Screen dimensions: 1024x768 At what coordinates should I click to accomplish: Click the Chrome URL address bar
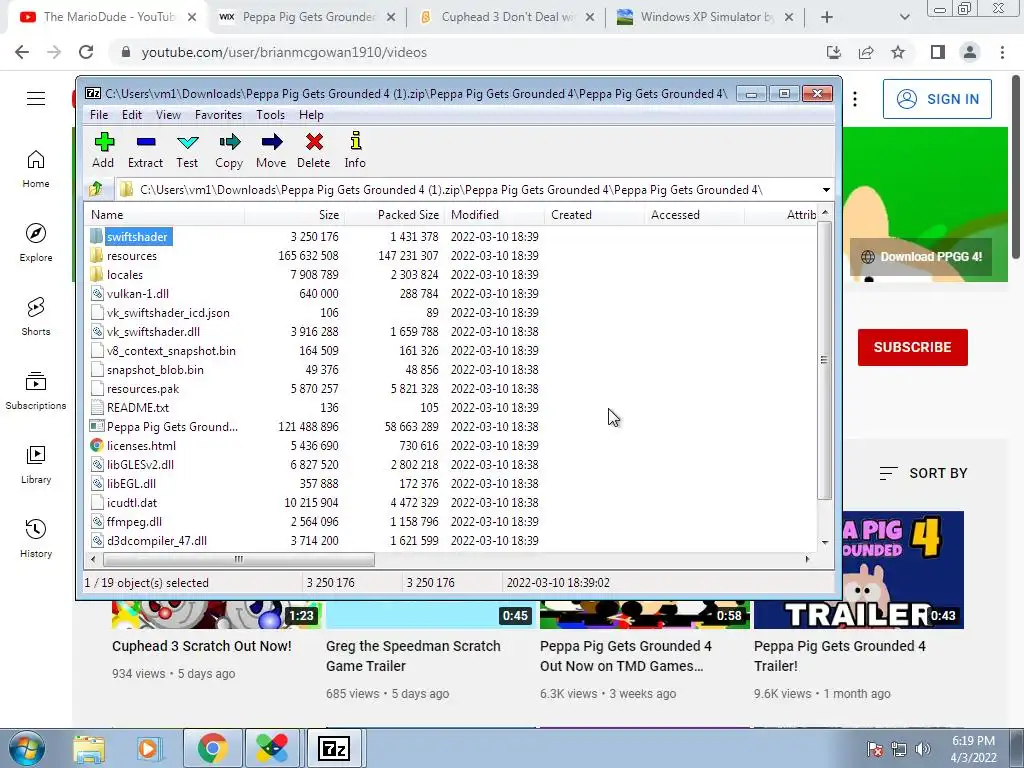tap(470, 52)
